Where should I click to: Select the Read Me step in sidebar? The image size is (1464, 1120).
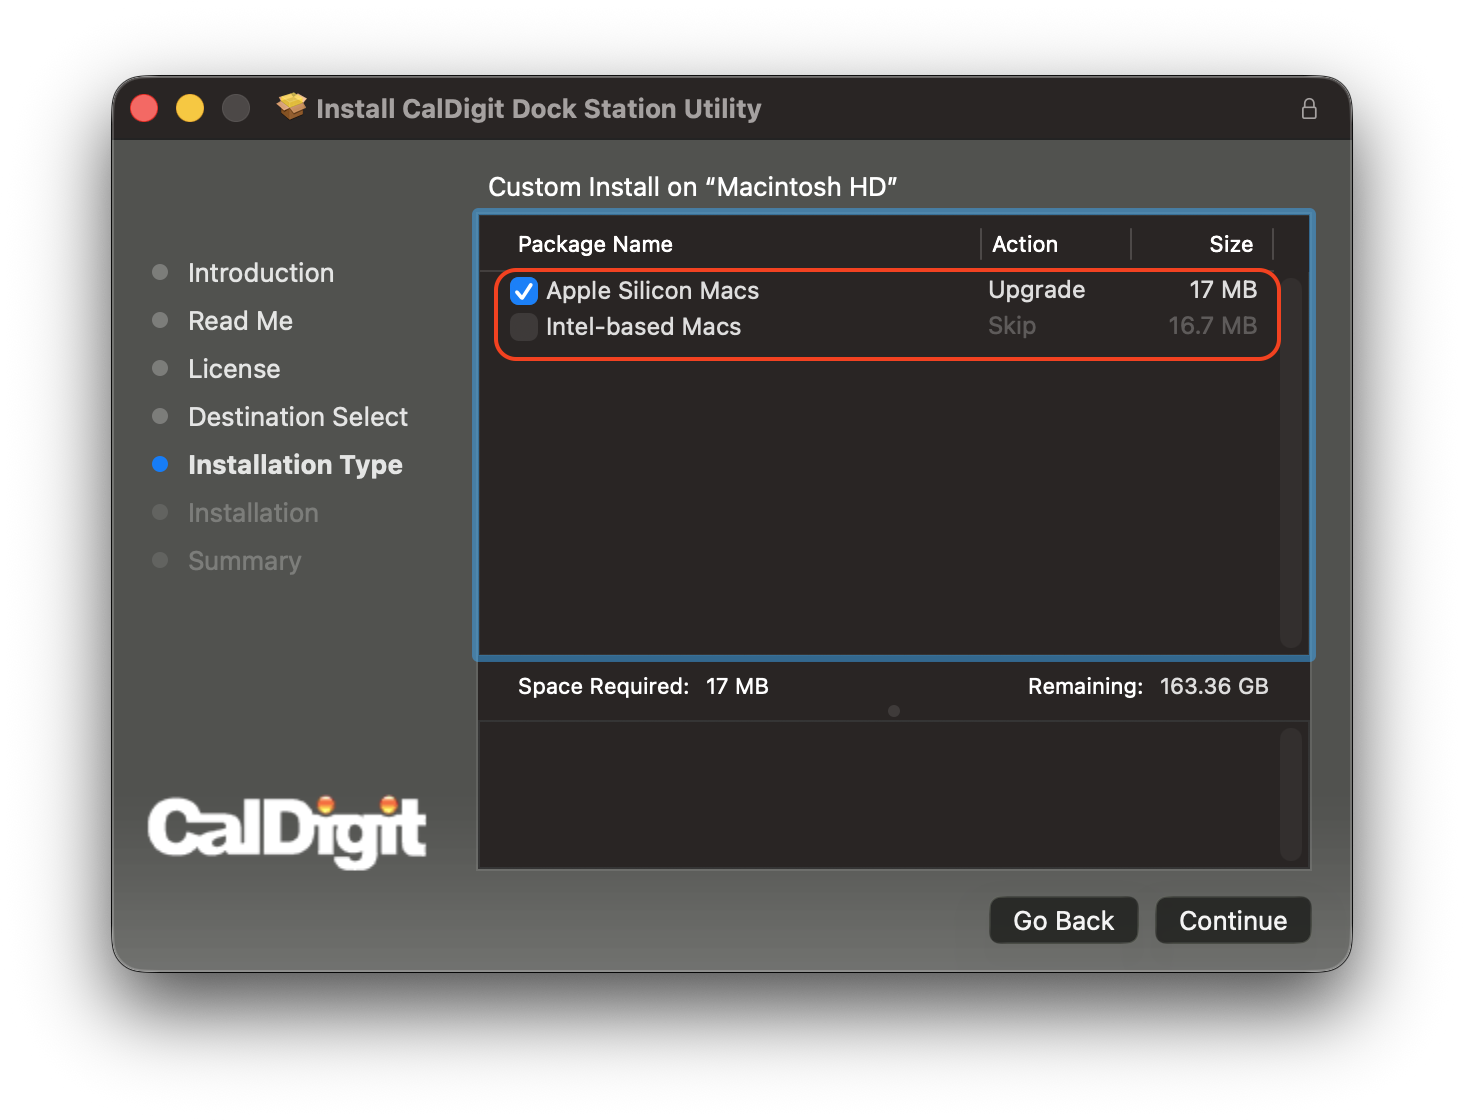240,320
